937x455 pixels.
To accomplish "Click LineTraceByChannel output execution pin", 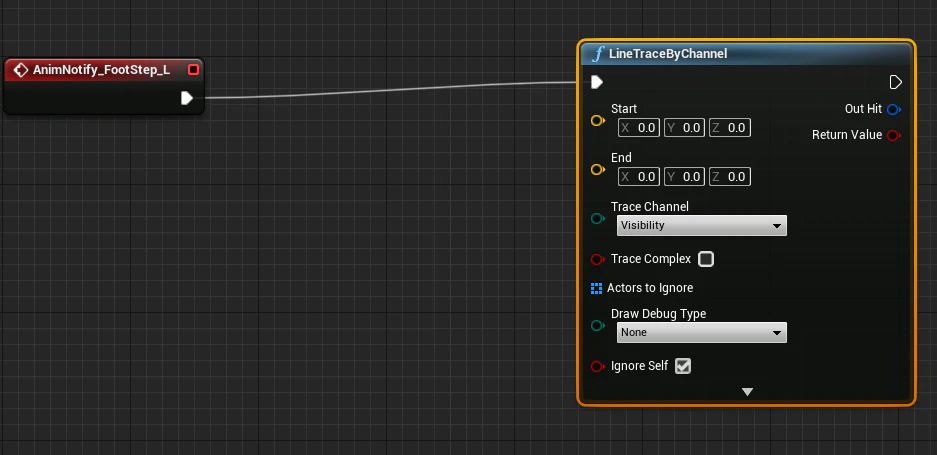I will (x=895, y=83).
